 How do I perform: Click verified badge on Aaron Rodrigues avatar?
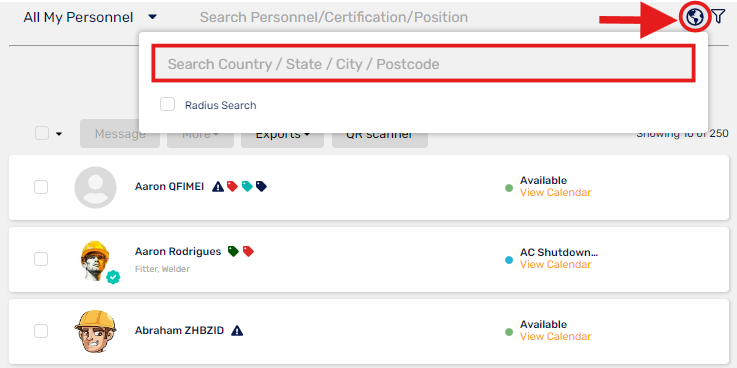(113, 277)
